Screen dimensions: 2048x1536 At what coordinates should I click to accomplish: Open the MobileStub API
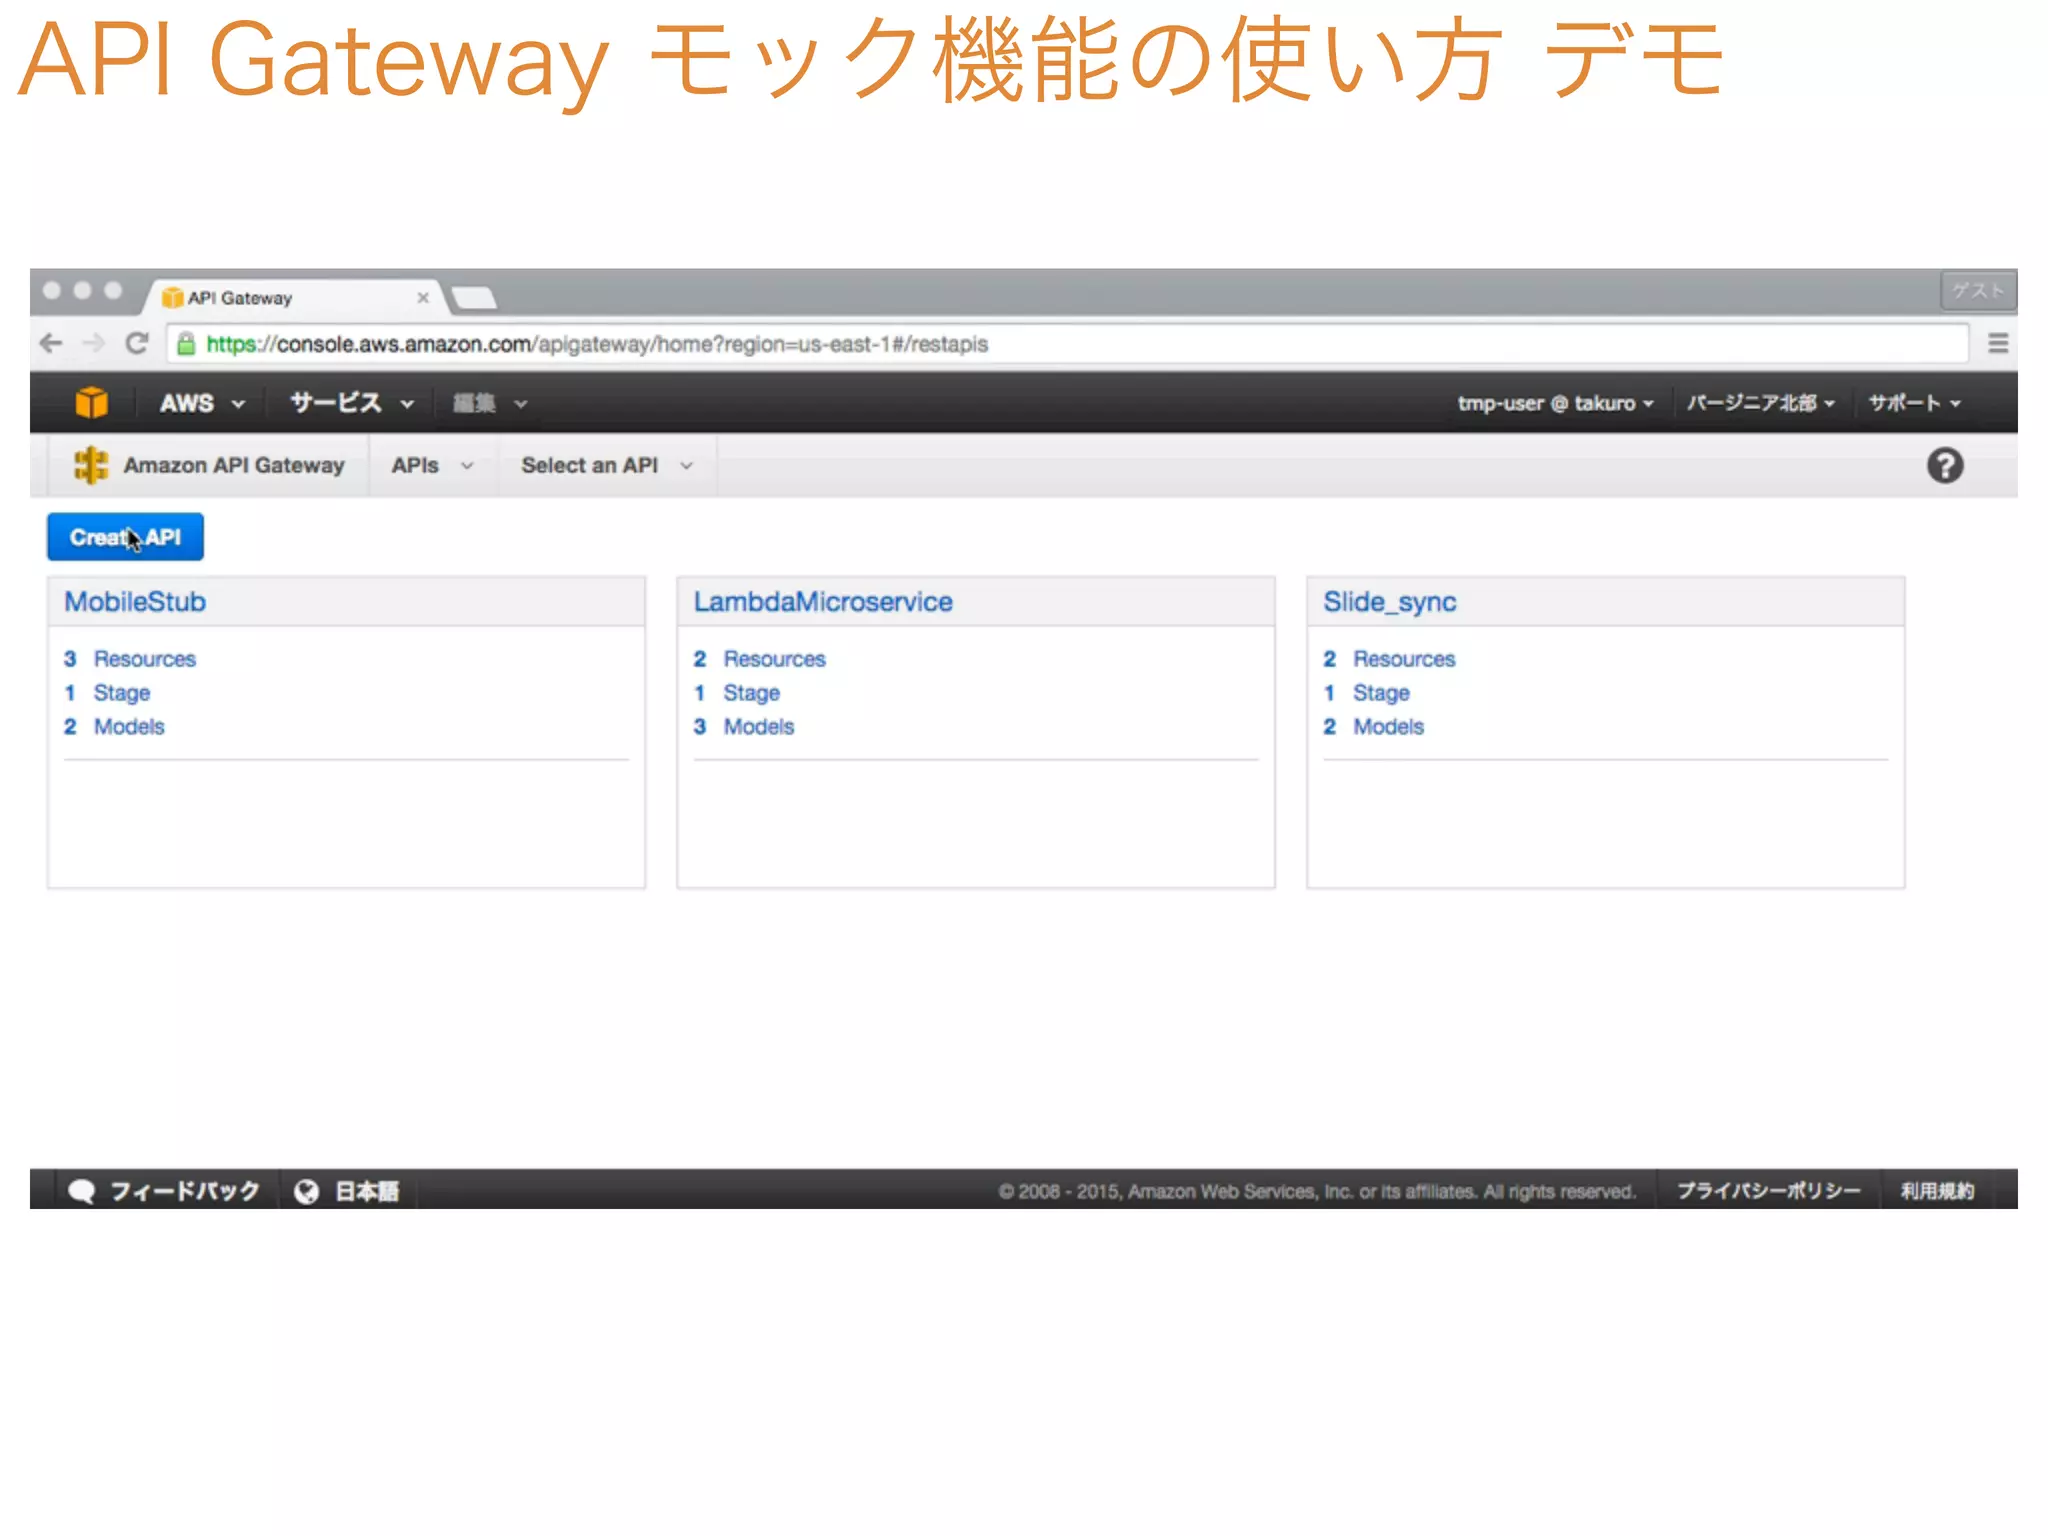[135, 601]
